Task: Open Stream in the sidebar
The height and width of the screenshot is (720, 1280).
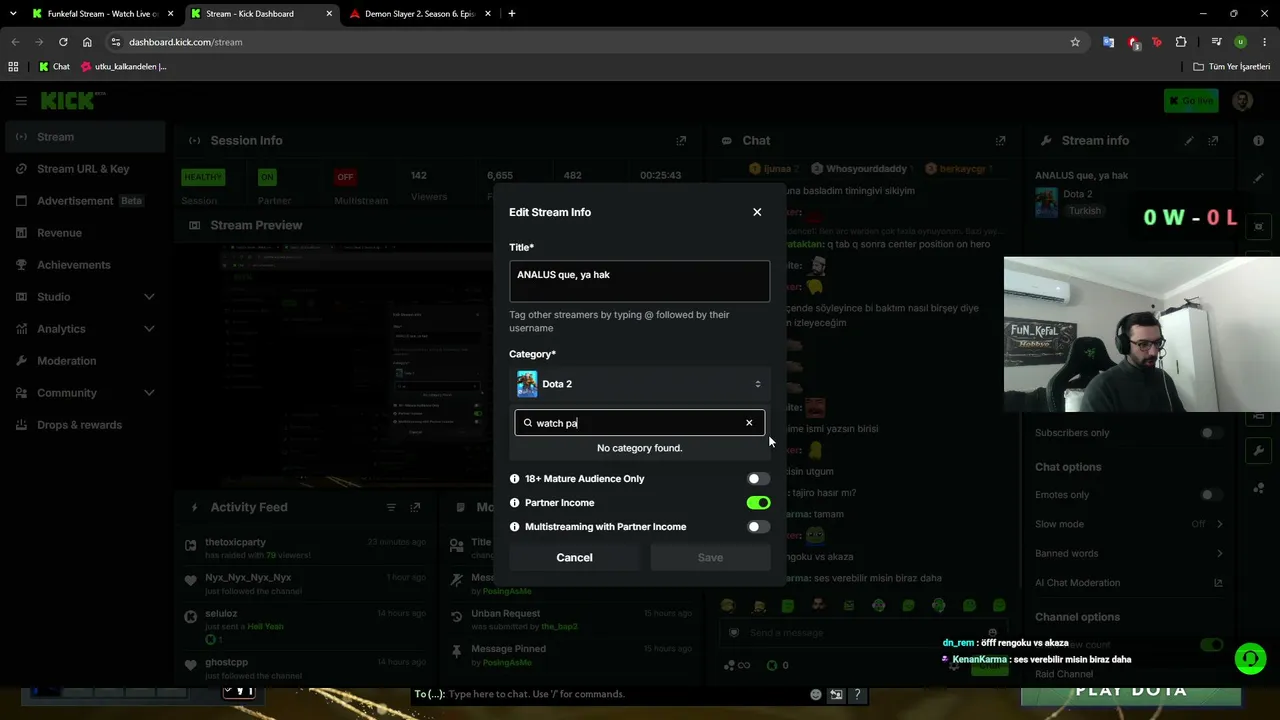Action: coord(84,137)
